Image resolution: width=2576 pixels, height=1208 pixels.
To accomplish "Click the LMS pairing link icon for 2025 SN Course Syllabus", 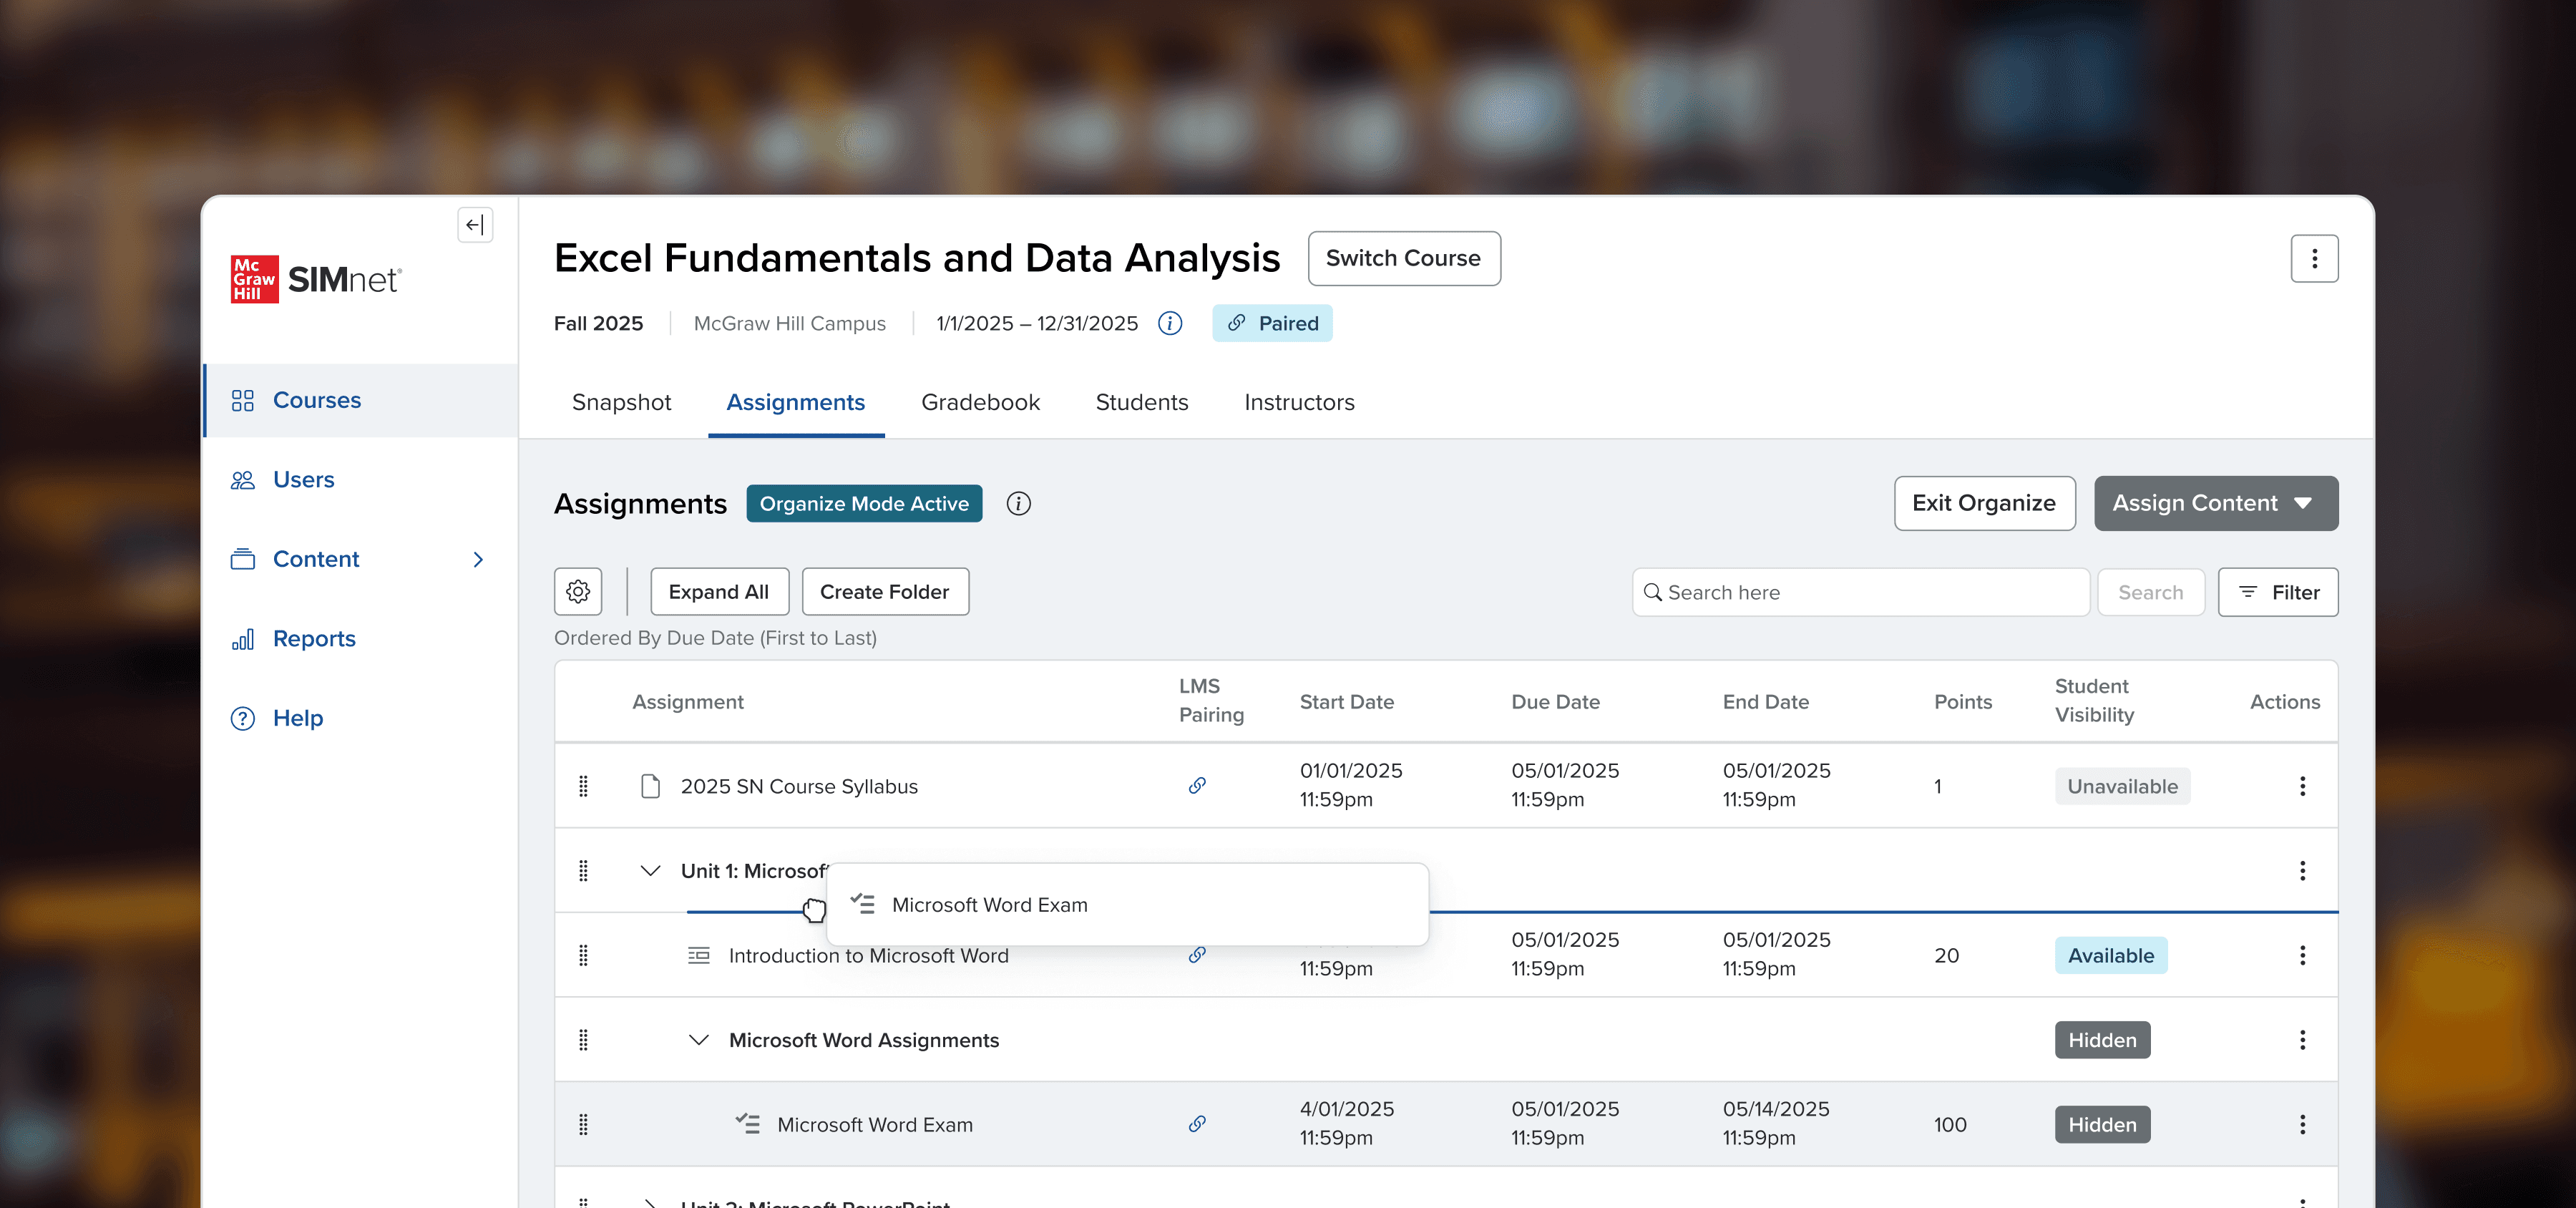I will coord(1197,786).
